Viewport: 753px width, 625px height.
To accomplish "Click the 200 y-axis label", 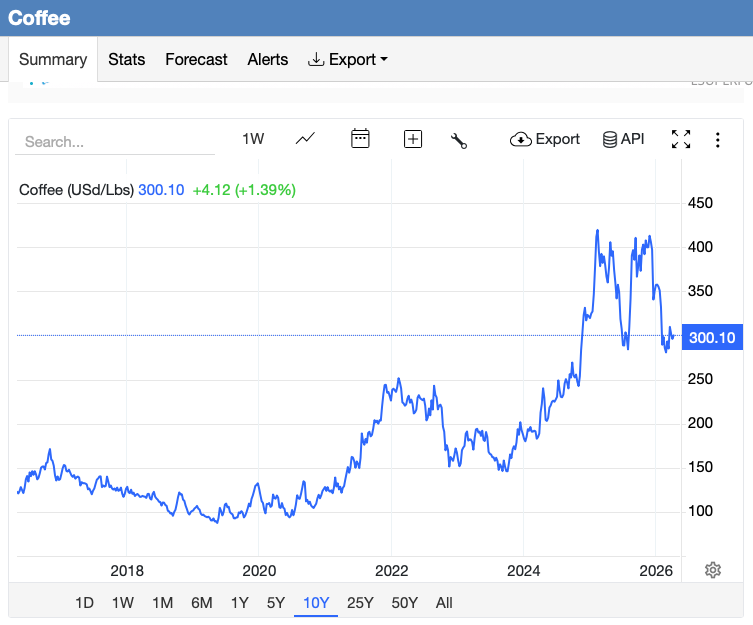I will click(700, 423).
